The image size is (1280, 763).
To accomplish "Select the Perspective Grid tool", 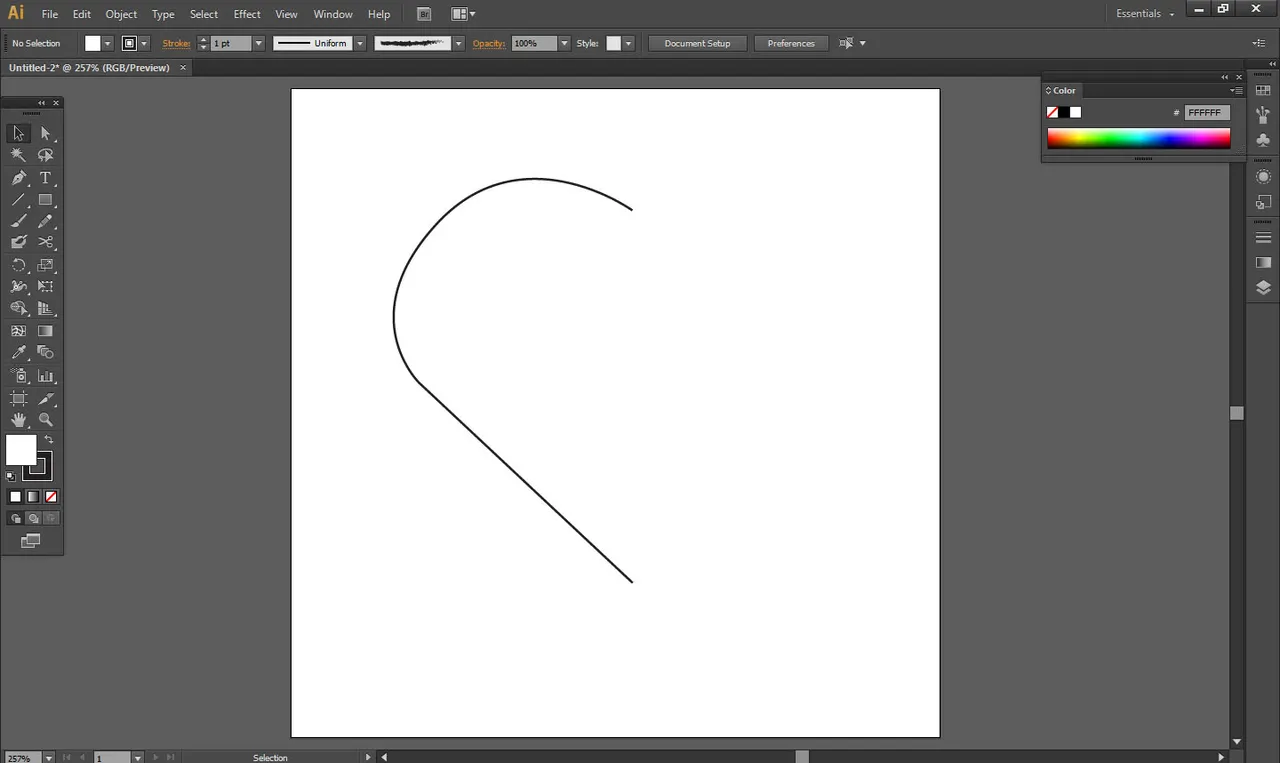I will point(45,309).
